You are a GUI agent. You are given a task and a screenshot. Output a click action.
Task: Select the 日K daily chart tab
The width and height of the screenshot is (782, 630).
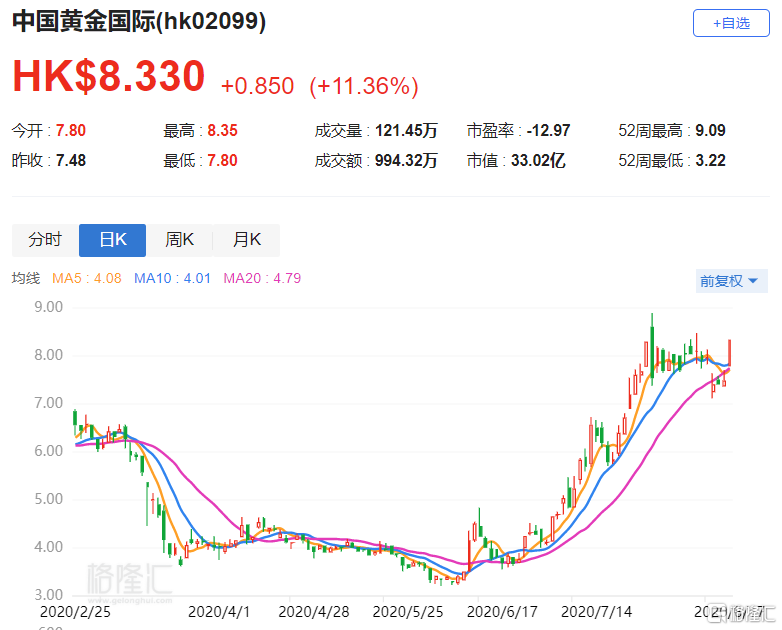coord(111,240)
